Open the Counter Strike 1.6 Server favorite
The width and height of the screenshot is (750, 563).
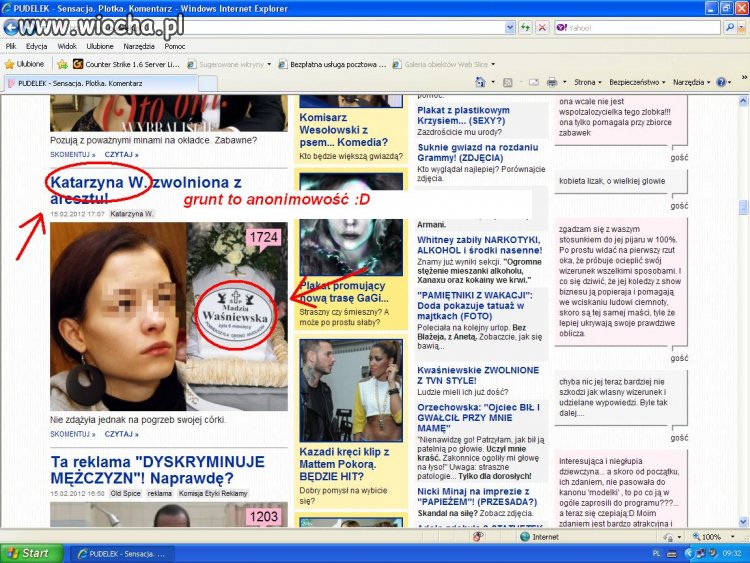[126, 64]
